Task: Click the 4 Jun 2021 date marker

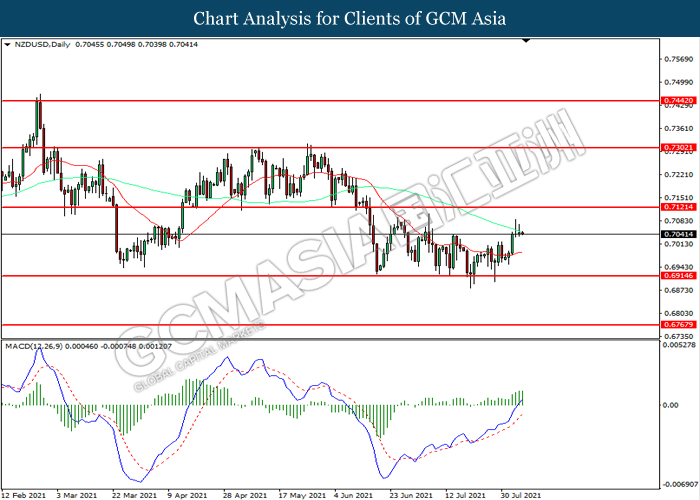Action: pos(353,496)
